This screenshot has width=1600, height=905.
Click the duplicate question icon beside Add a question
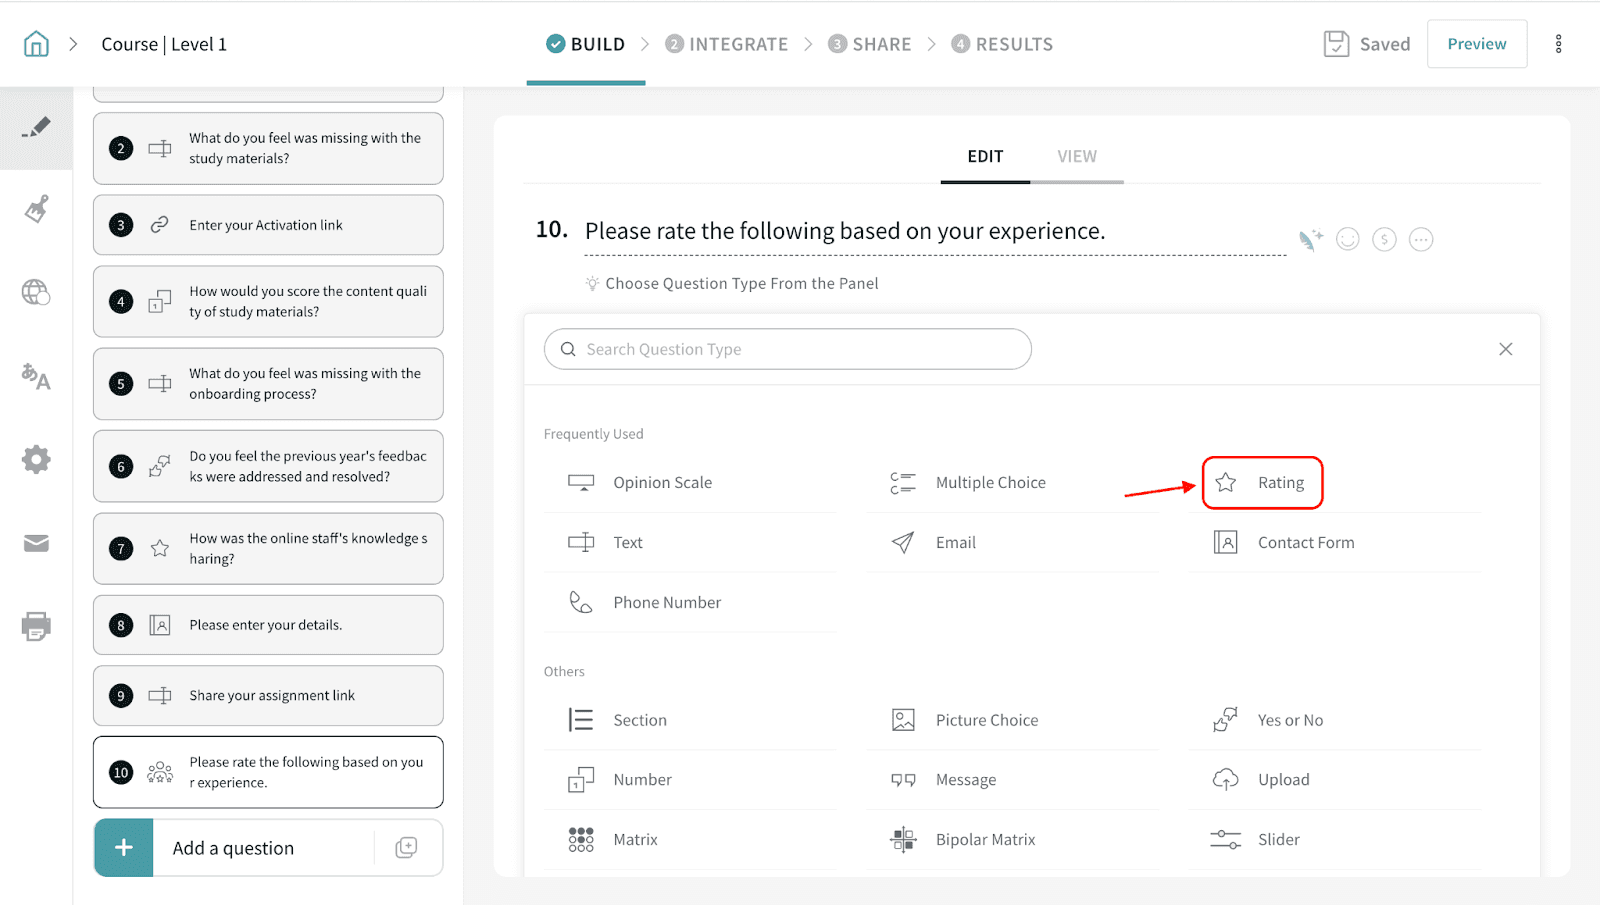click(406, 848)
